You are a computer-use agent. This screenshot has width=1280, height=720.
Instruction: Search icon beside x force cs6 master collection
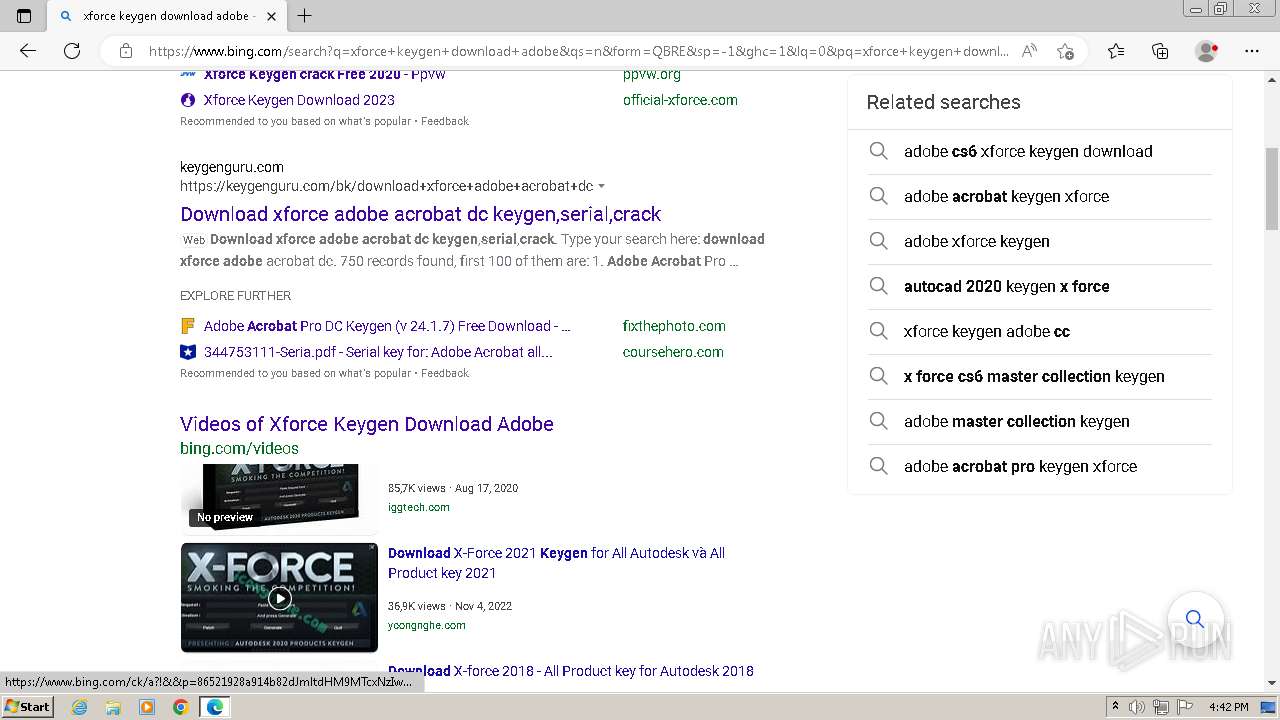pyautogui.click(x=878, y=376)
